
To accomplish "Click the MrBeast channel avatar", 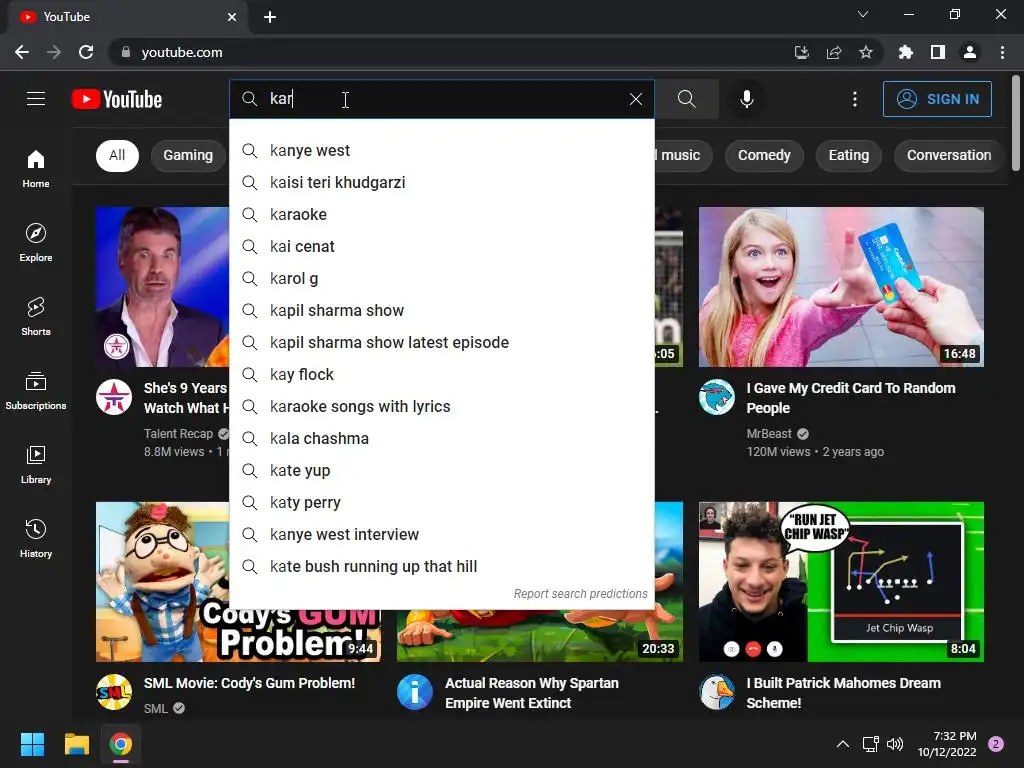I will point(716,397).
